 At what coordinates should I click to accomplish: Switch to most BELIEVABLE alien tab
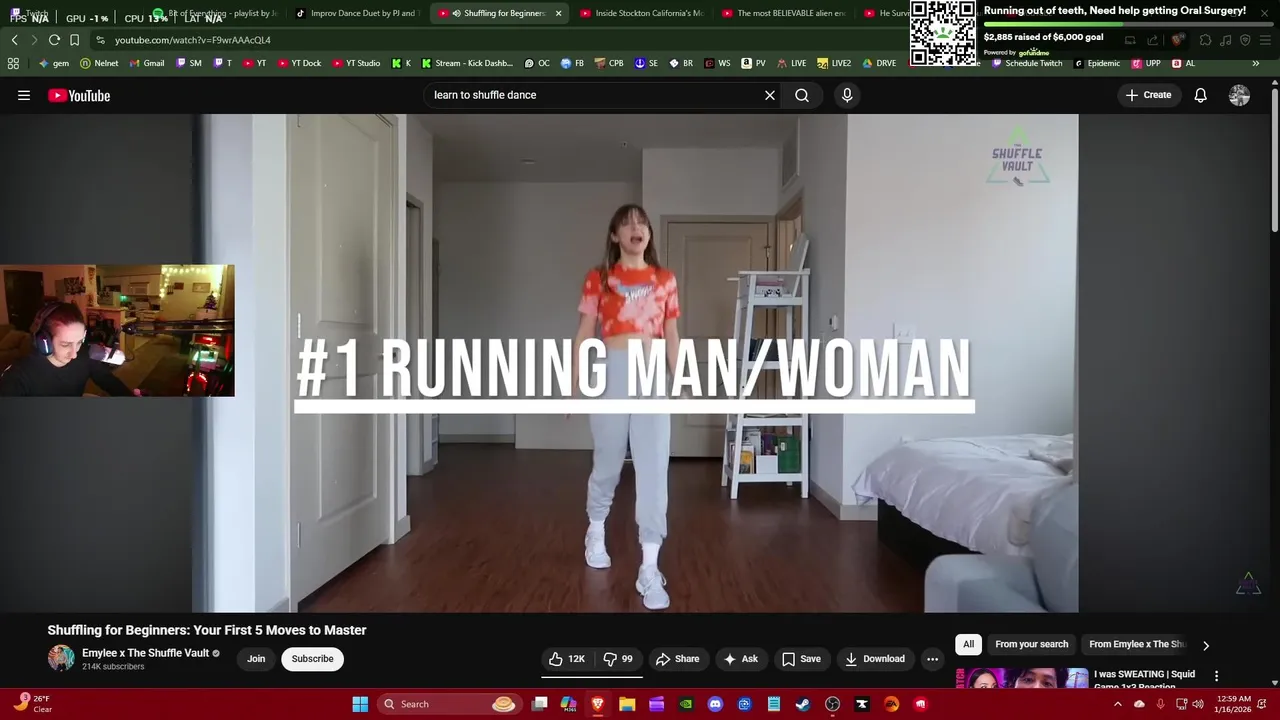784,13
